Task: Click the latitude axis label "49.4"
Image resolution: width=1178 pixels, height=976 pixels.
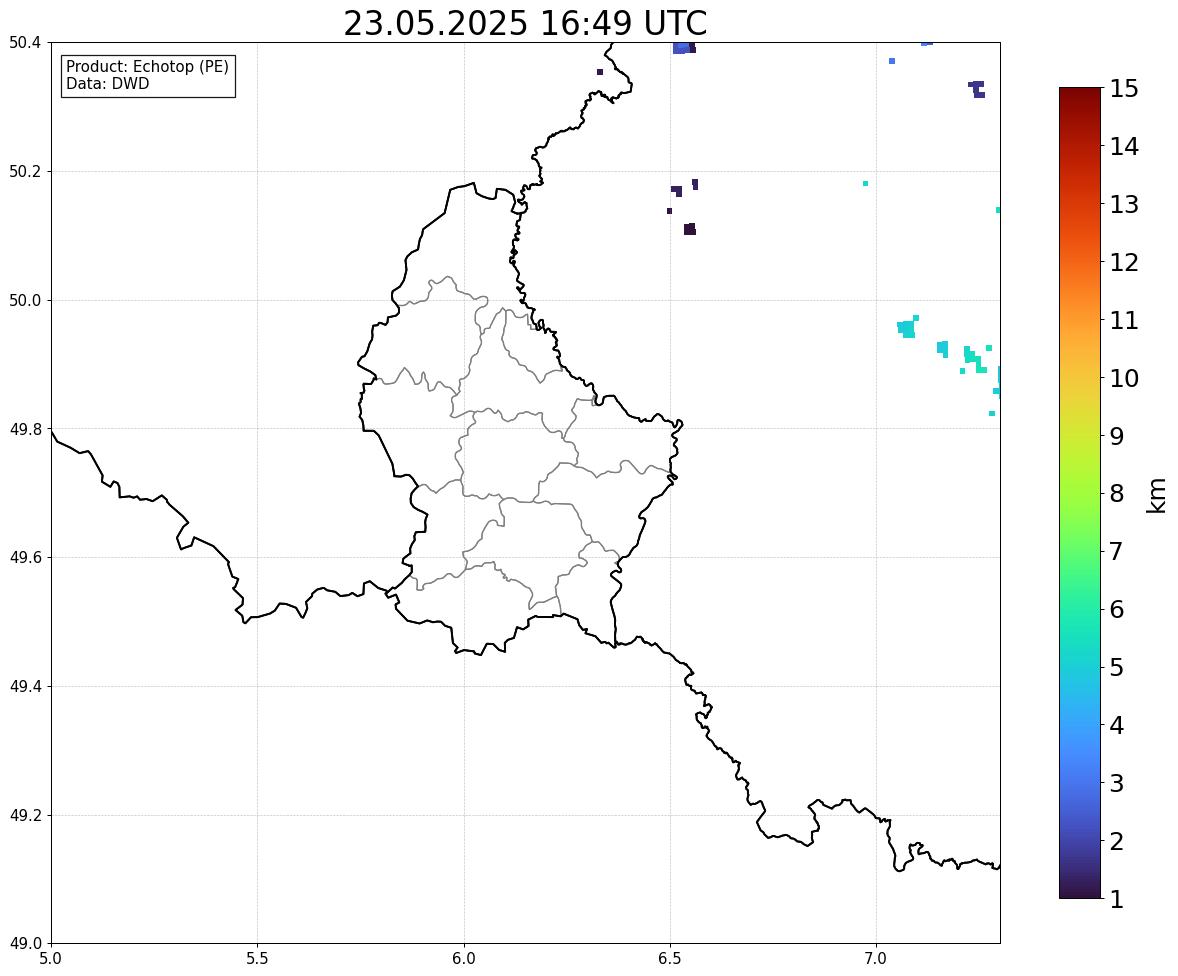Action: coord(25,687)
